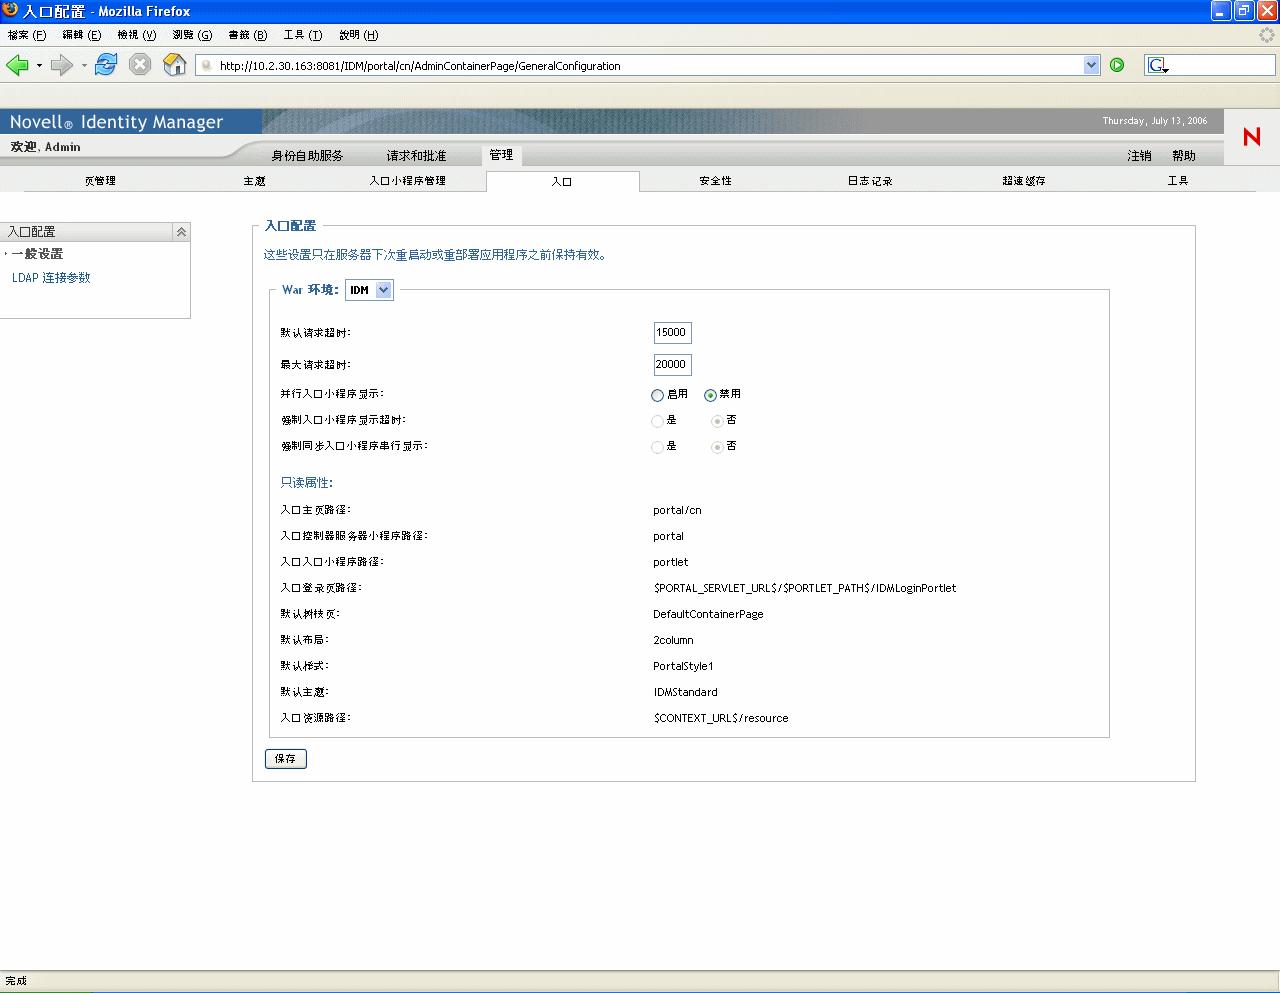This screenshot has width=1280, height=993.
Task: Click the date "Thursday, July 13, 2006"
Action: click(x=1155, y=121)
